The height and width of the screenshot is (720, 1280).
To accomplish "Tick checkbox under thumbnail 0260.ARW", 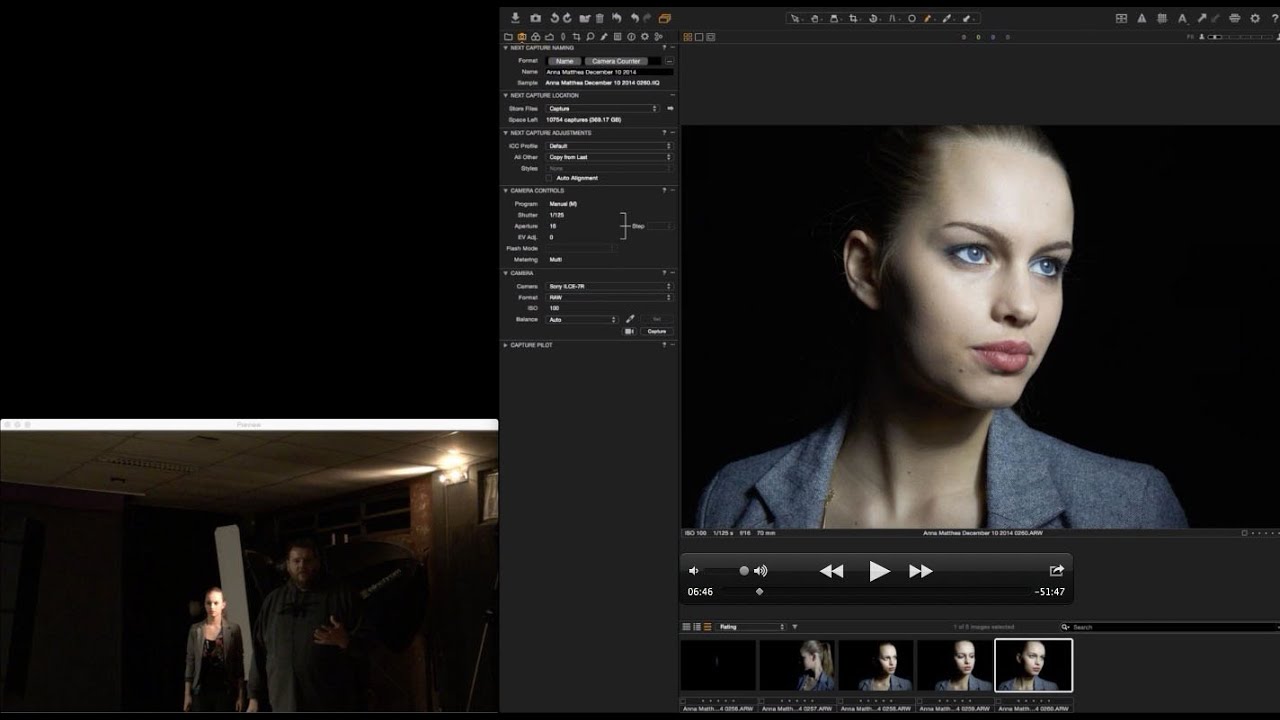I will coord(998,701).
